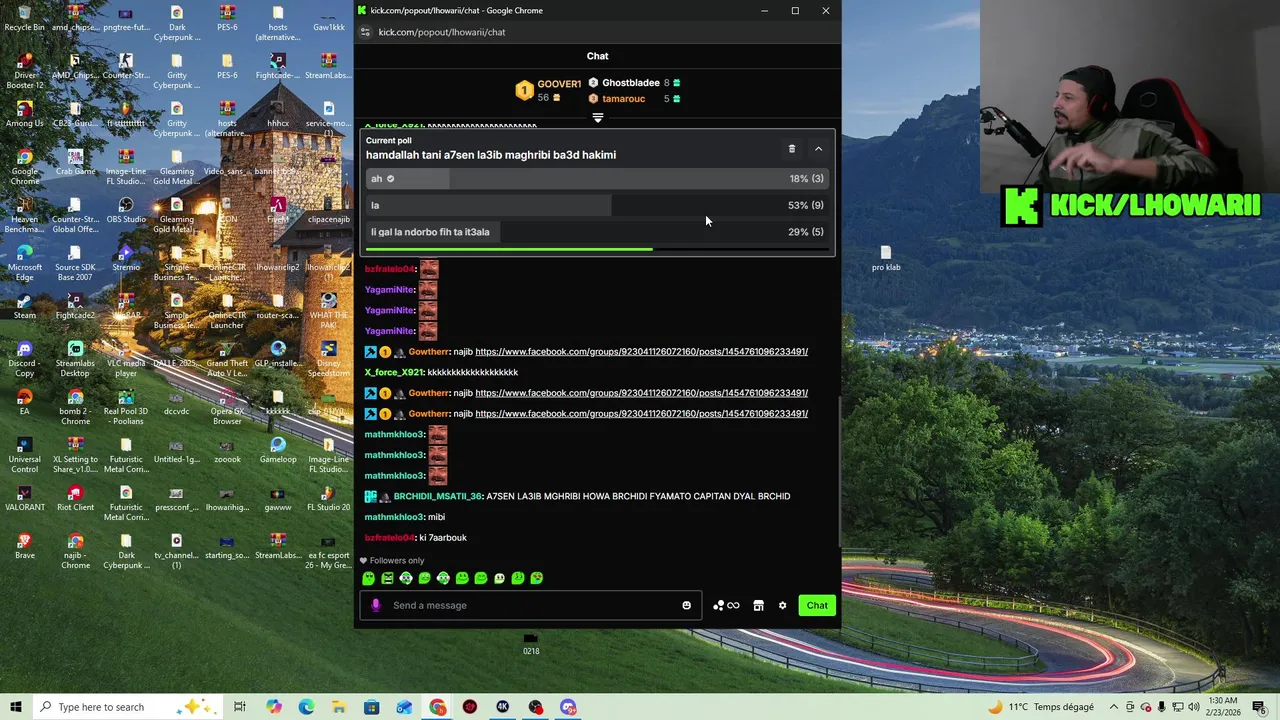Viewport: 1280px width, 720px height.
Task: Click username BRCHIDII_MSATII_36 in chat
Action: pos(437,496)
